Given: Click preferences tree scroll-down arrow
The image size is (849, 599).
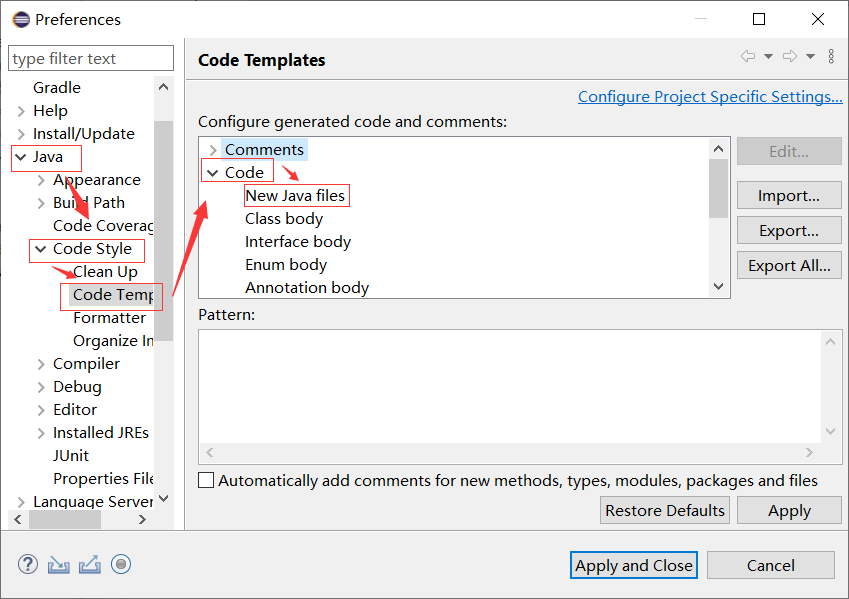Looking at the screenshot, I should 164,498.
